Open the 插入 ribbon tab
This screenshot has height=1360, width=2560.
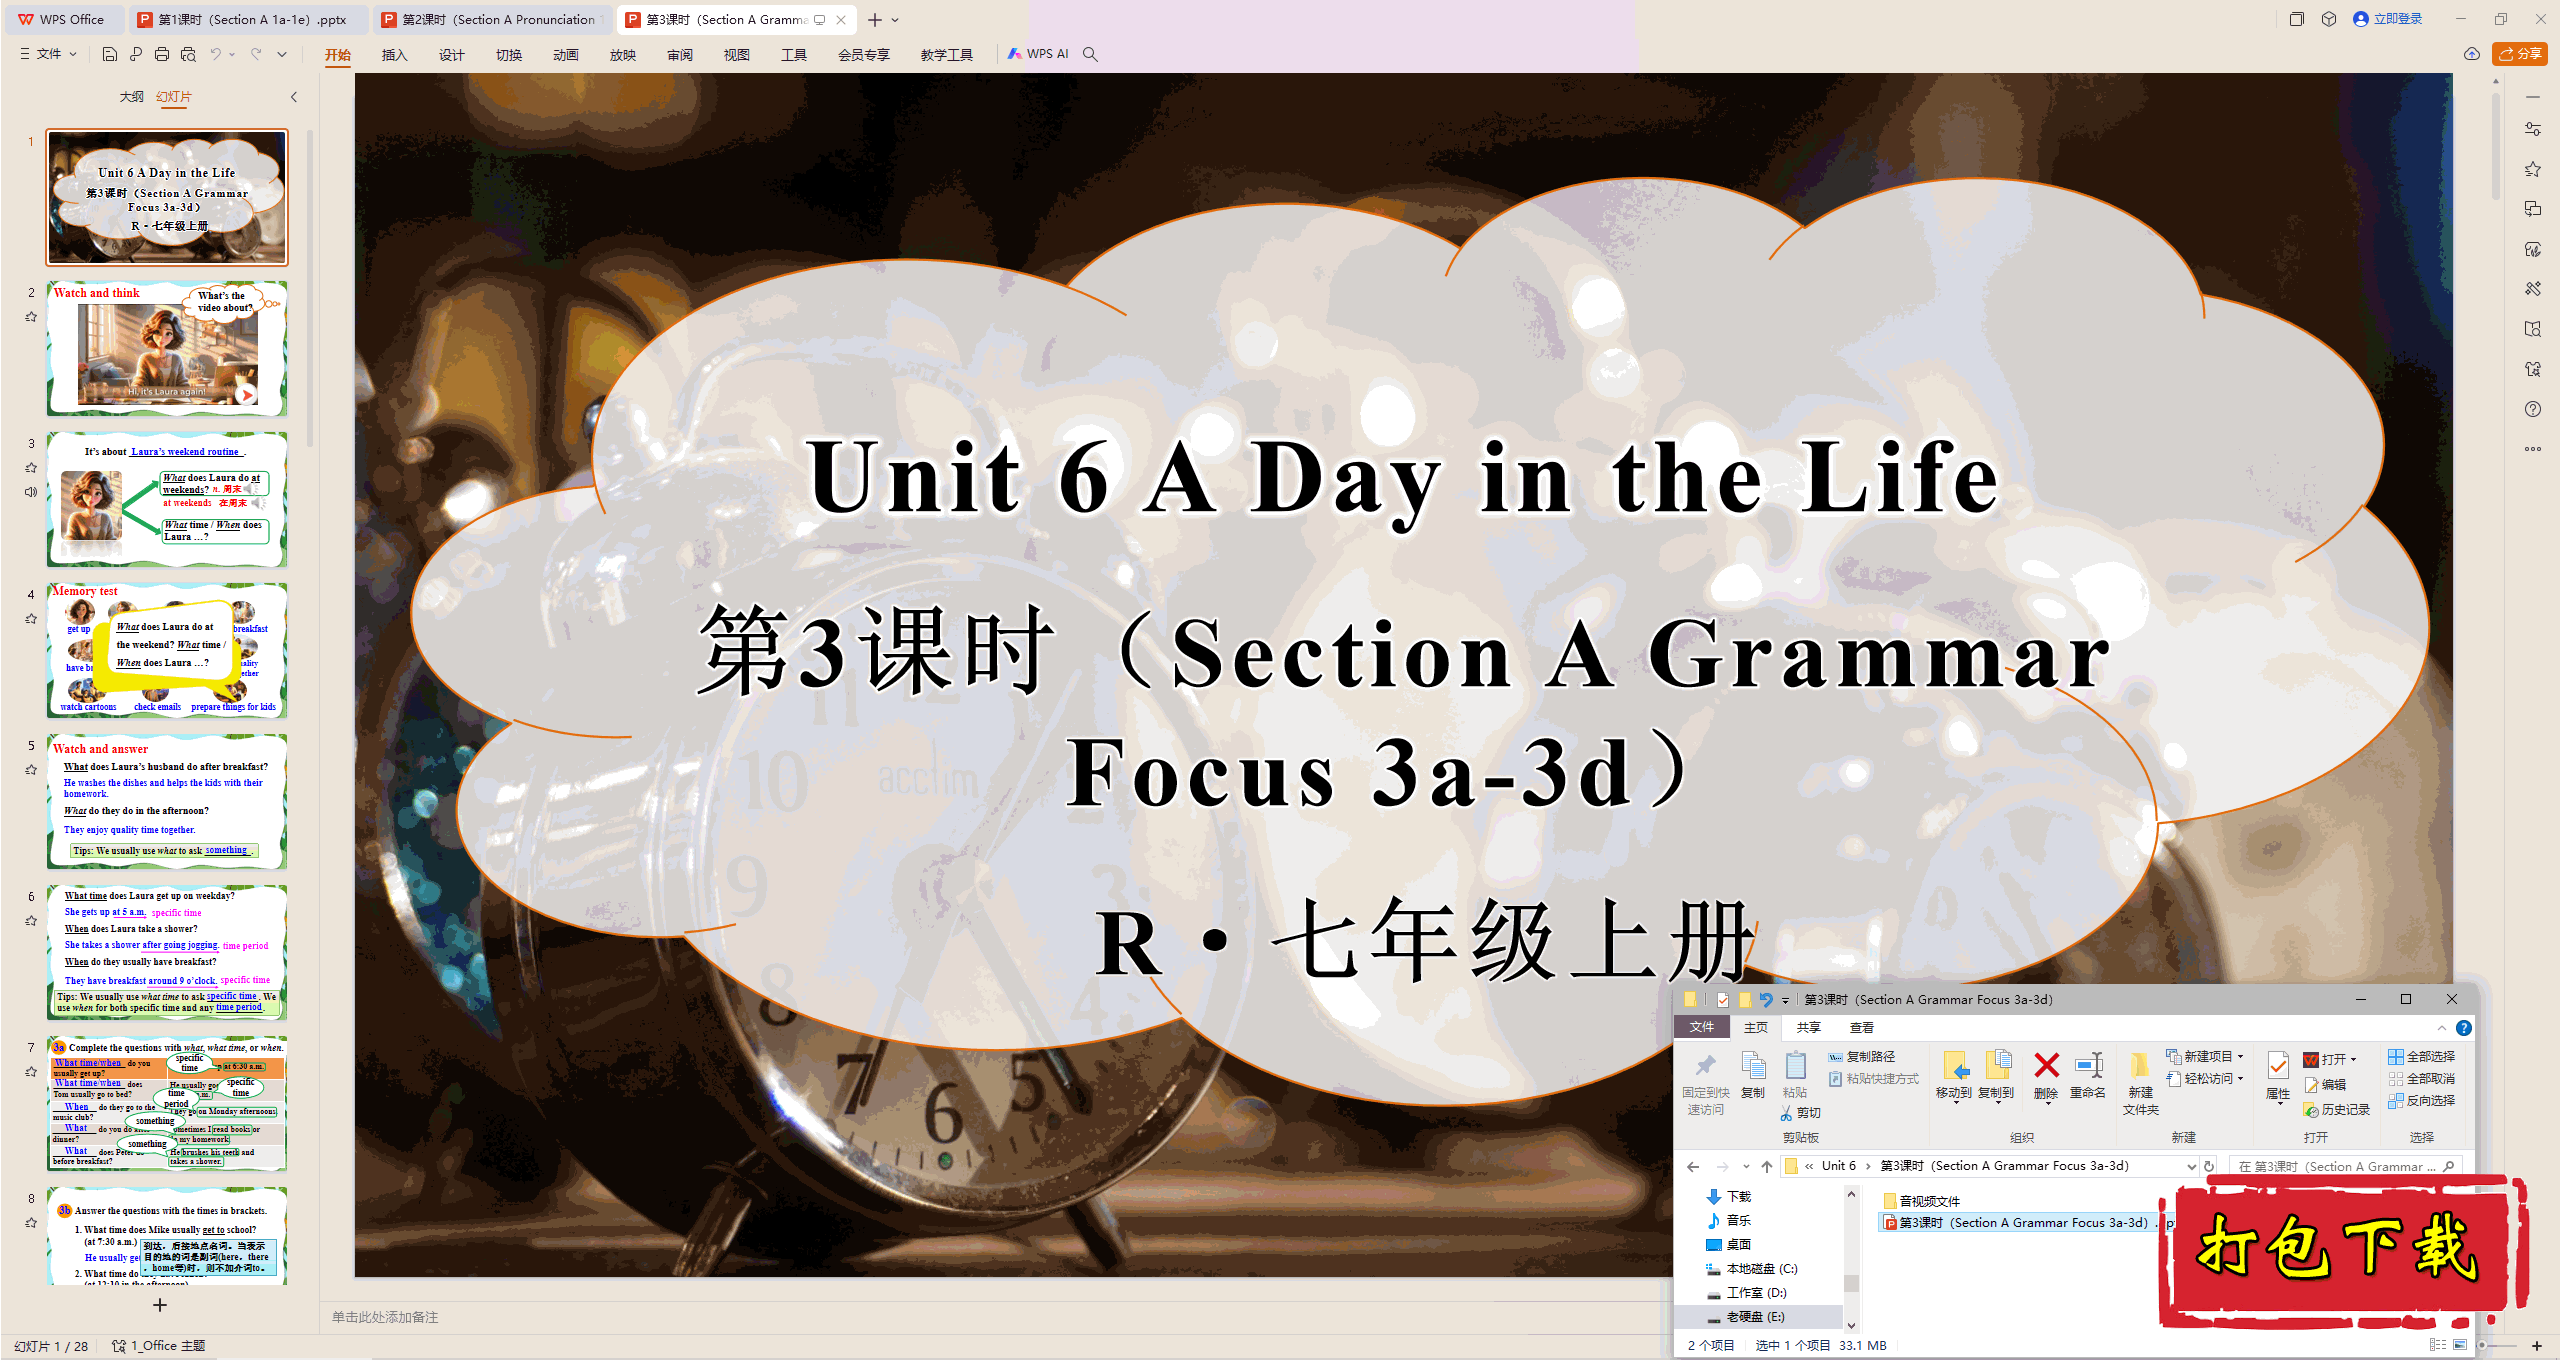pos(395,55)
